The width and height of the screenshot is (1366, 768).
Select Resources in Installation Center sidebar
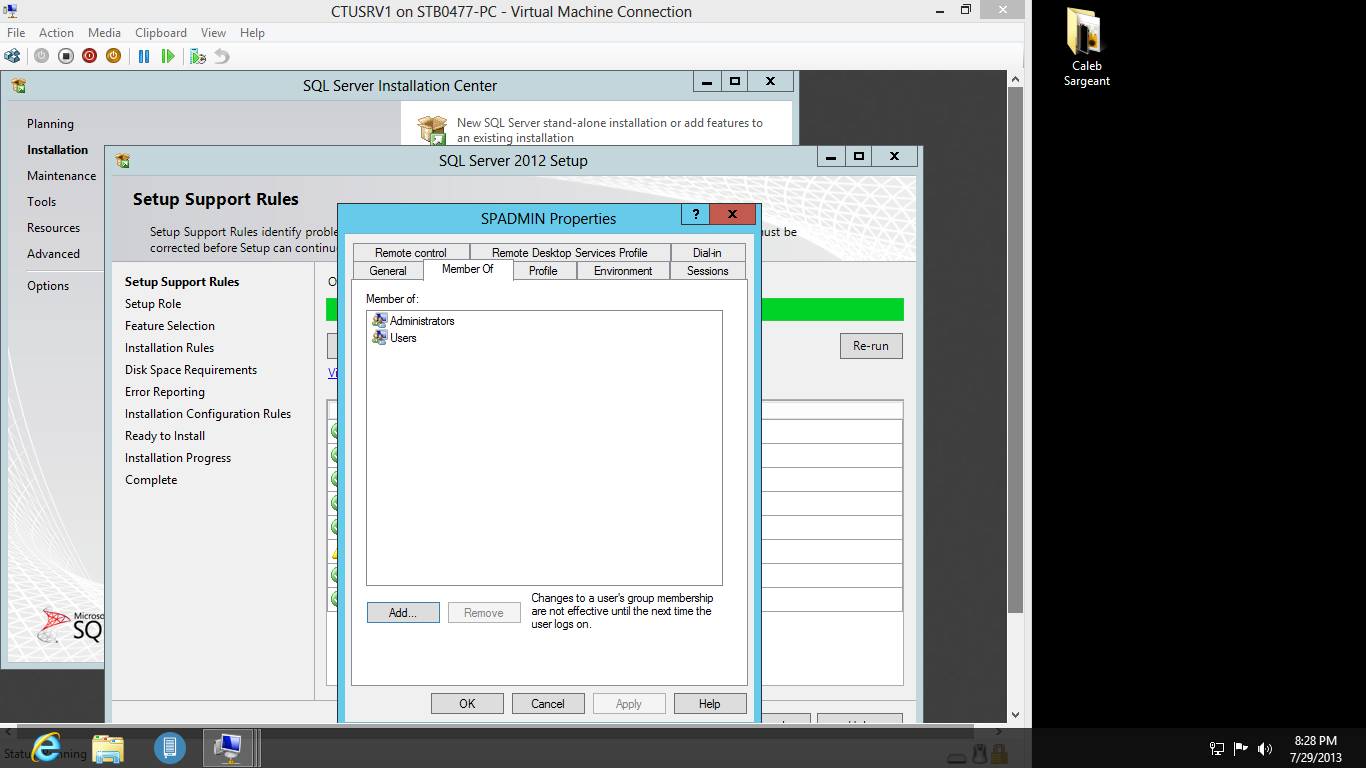54,228
